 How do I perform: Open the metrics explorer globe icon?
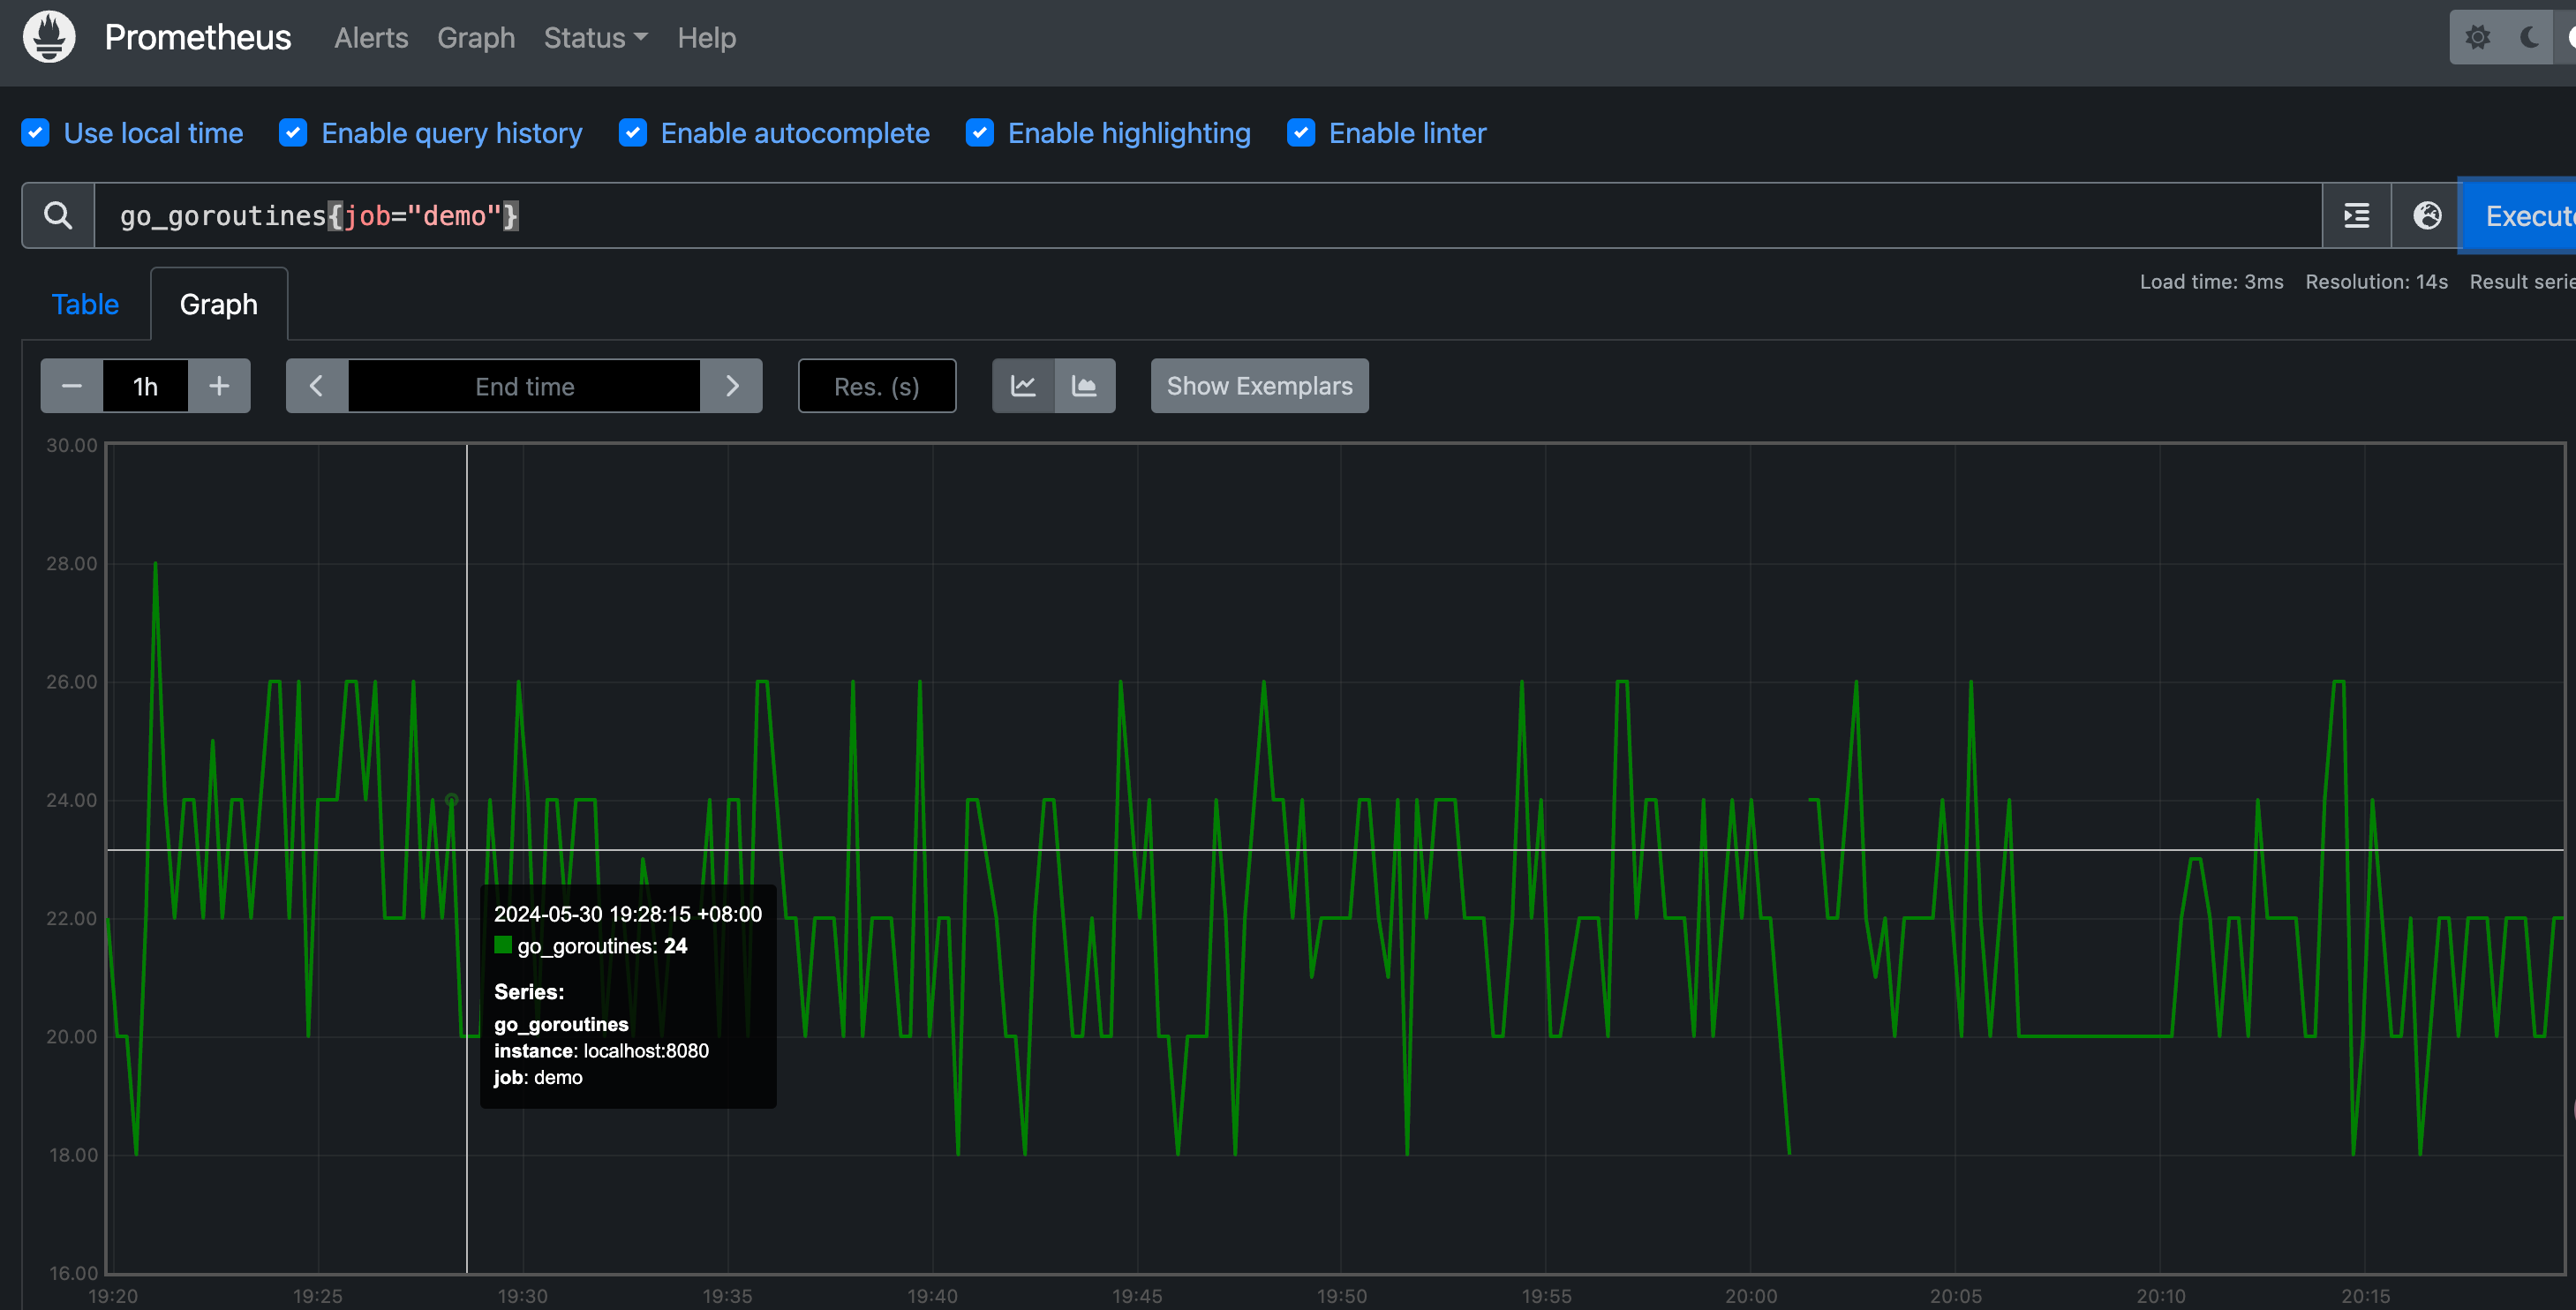[x=2426, y=215]
